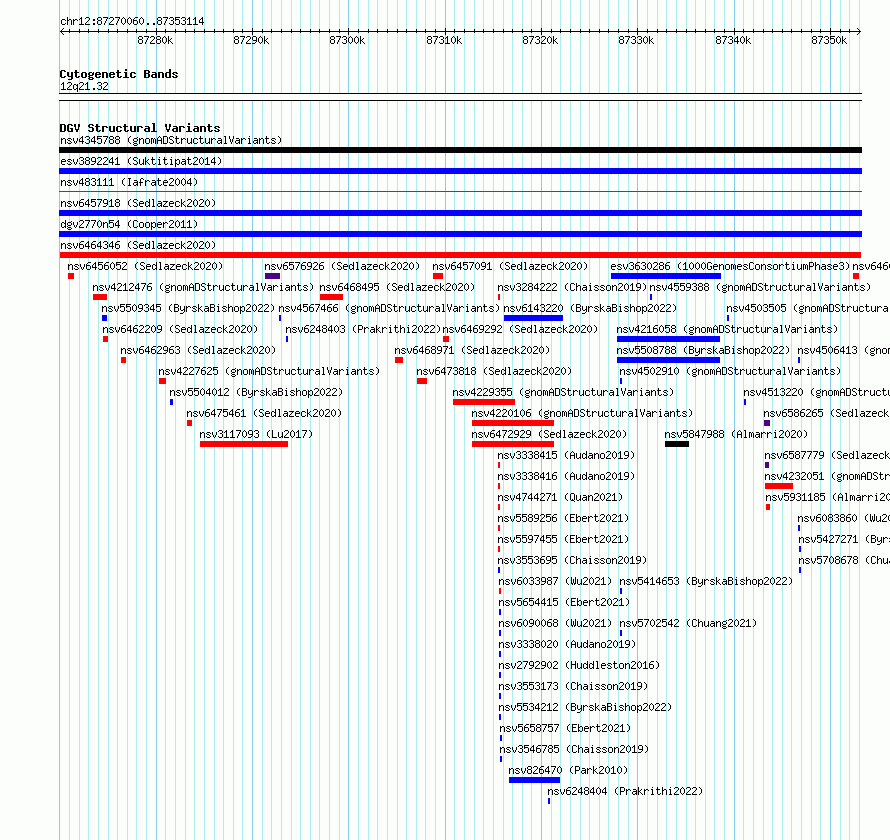Open the nsv5597455 (Ebert2021) label
The width and height of the screenshot is (890, 840).
(563, 539)
